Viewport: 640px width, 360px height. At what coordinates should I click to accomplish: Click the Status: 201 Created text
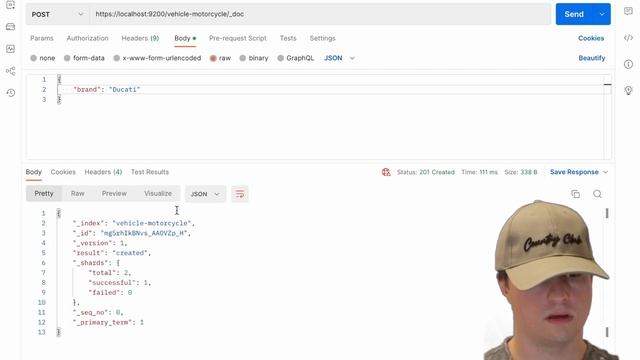[x=426, y=172]
